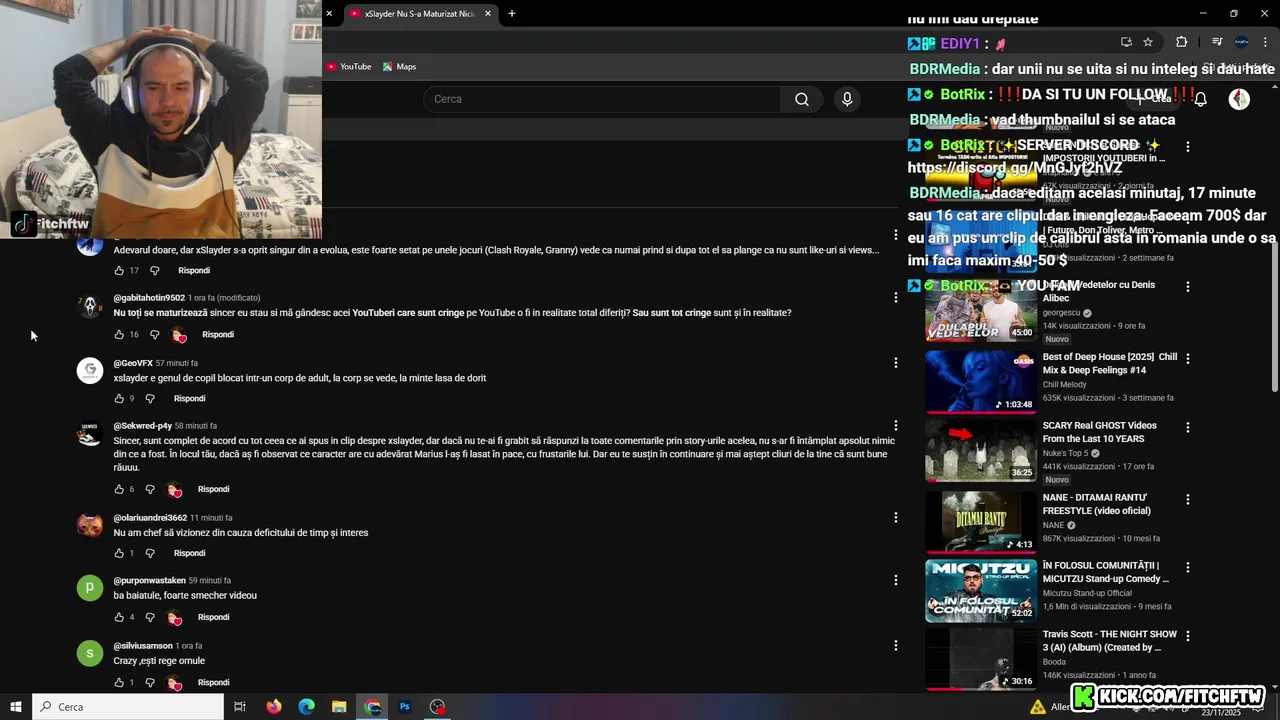Like the comment by @olariuandrei3662
The width and height of the screenshot is (1280, 720).
[119, 554]
